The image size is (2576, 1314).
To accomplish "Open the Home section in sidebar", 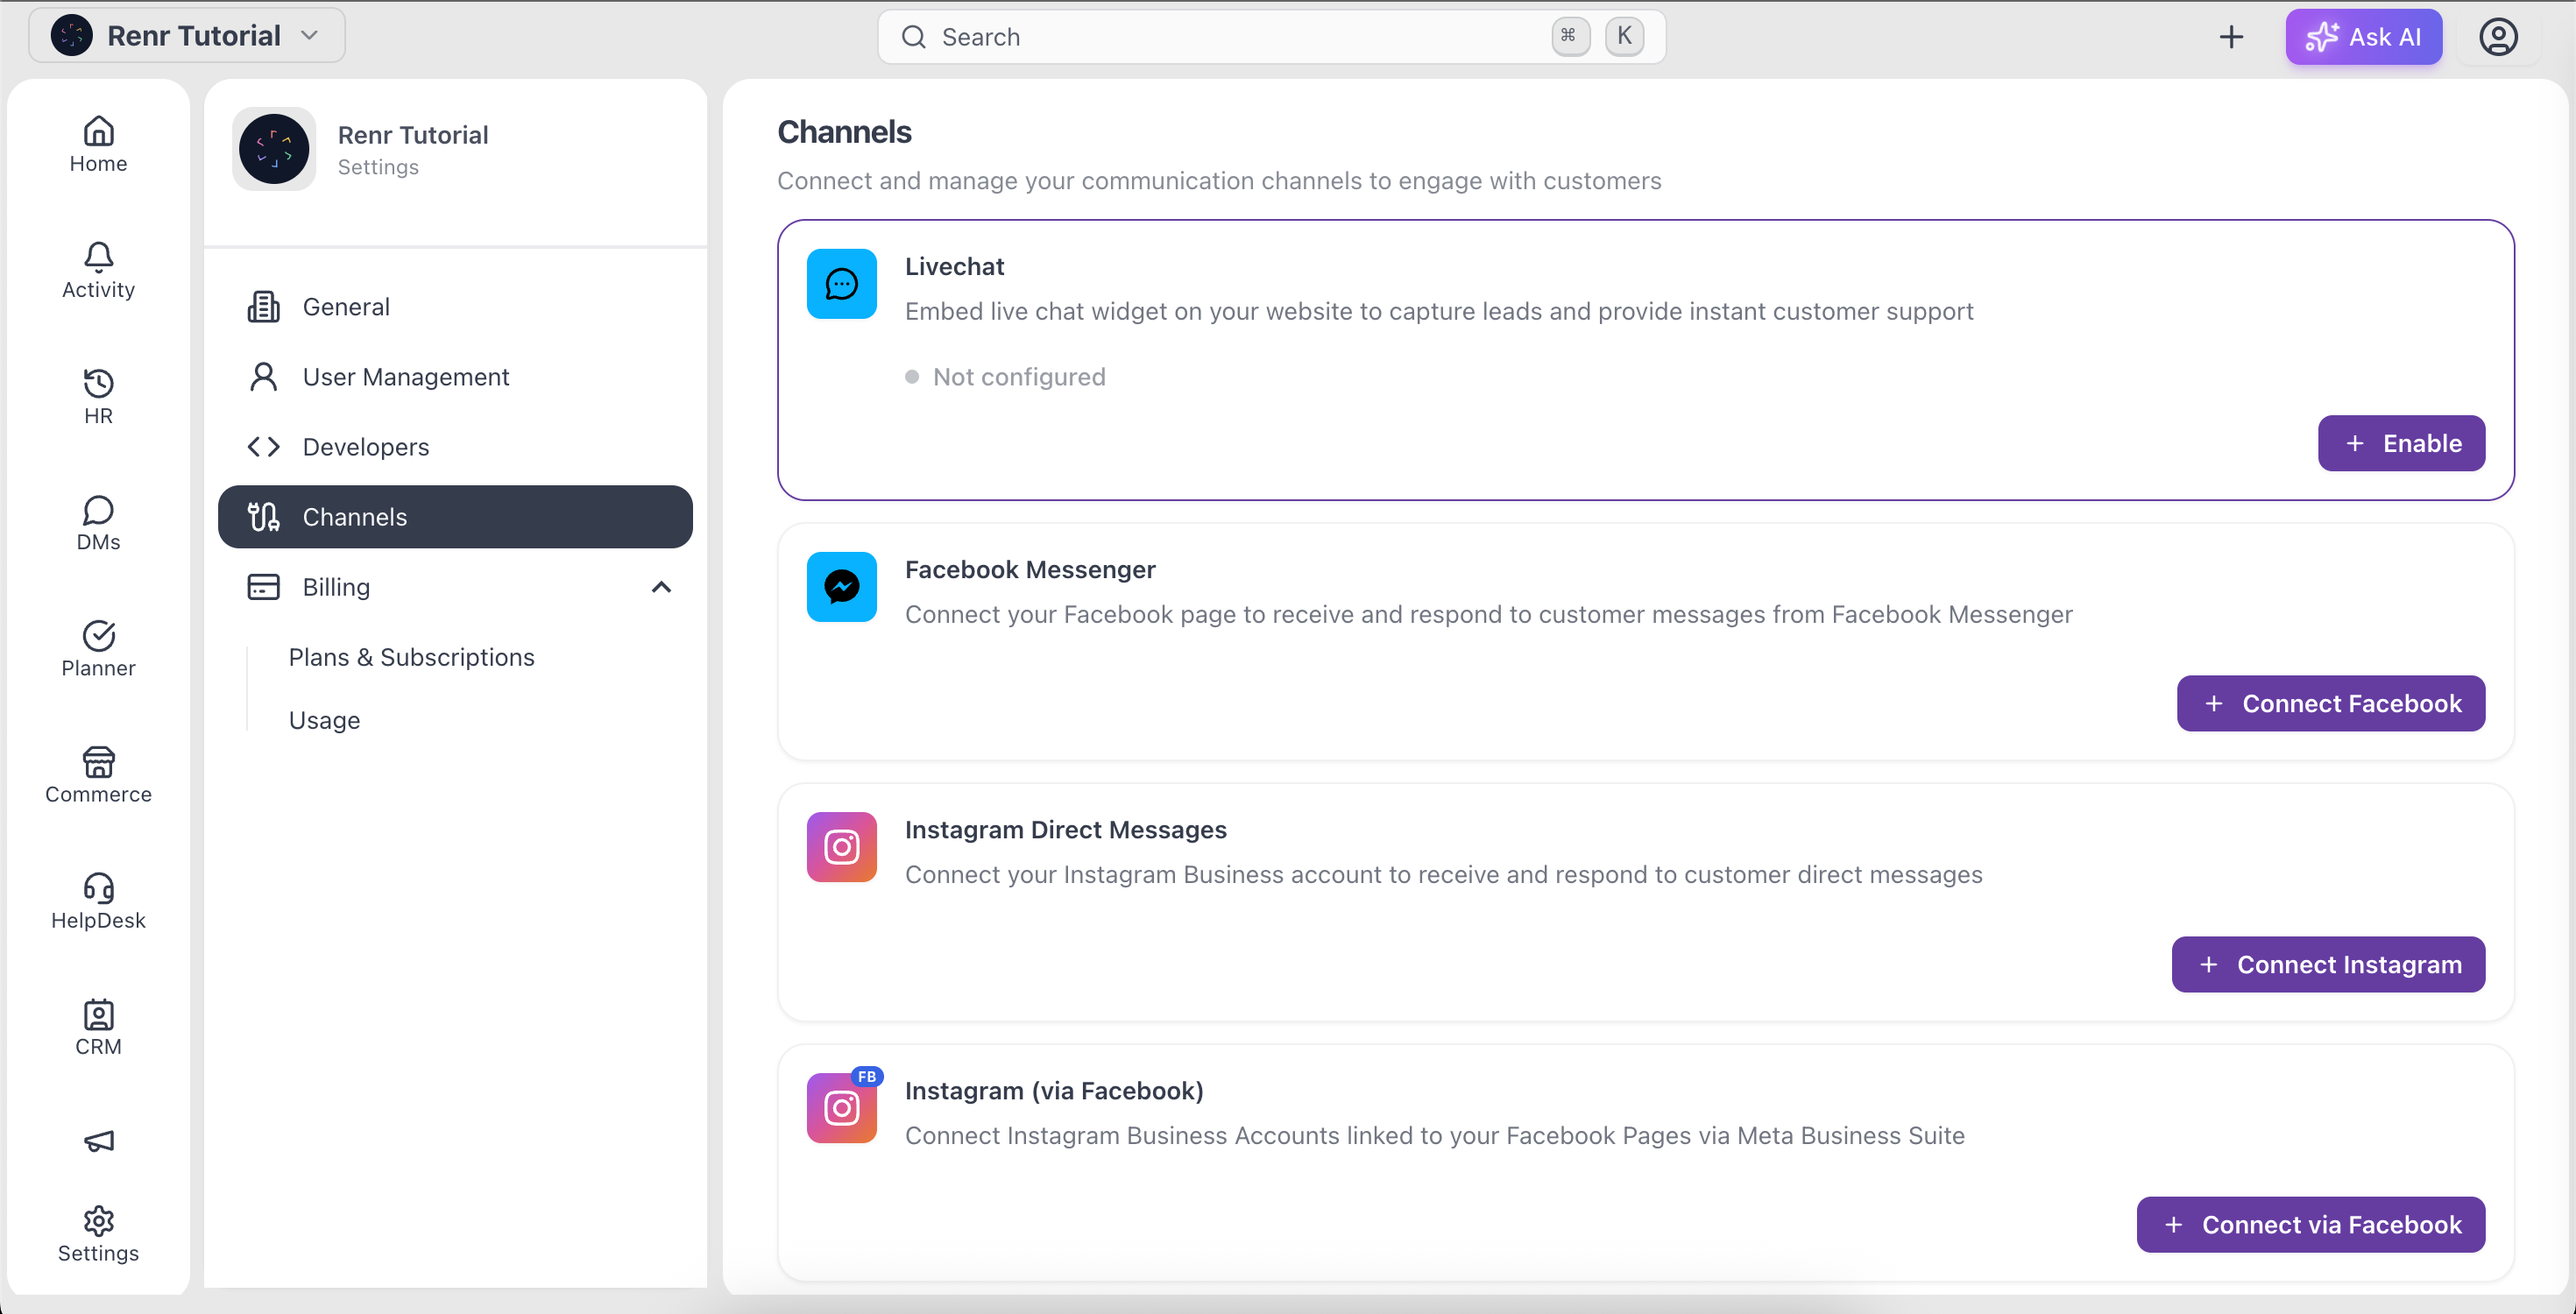I will click(x=98, y=145).
